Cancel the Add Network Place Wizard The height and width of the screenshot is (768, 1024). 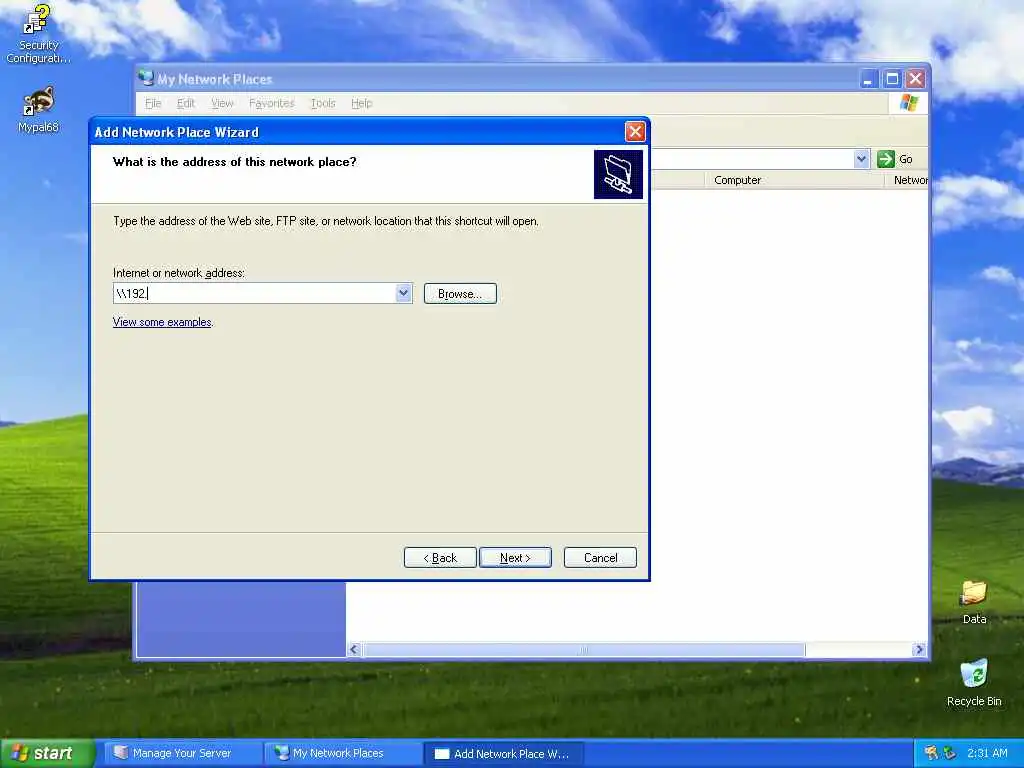pyautogui.click(x=600, y=558)
